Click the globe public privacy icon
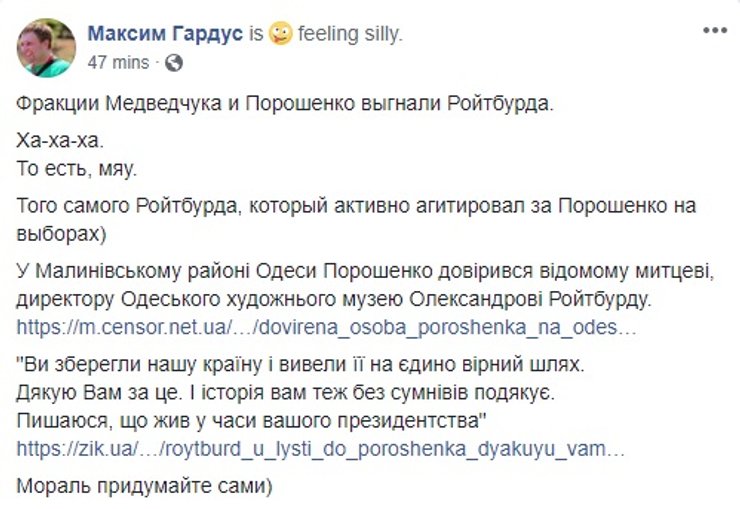This screenshot has width=740, height=509. pyautogui.click(x=172, y=62)
